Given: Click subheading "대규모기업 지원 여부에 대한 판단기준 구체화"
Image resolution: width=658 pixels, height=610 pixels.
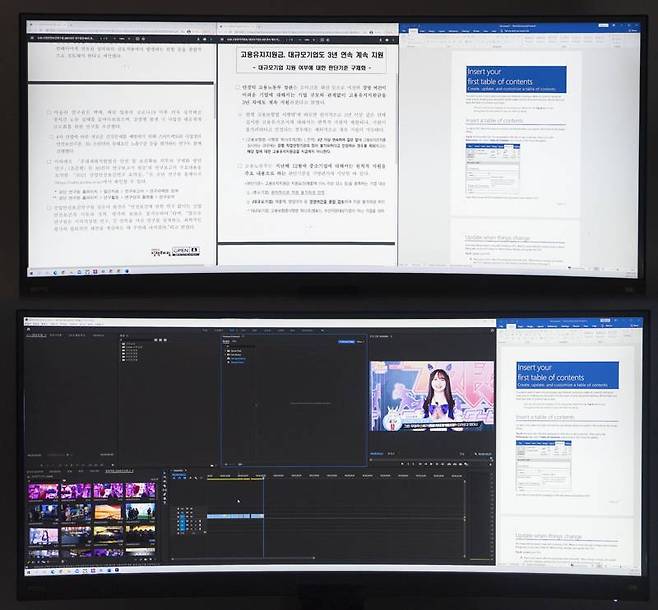Looking at the screenshot, I should [x=312, y=67].
